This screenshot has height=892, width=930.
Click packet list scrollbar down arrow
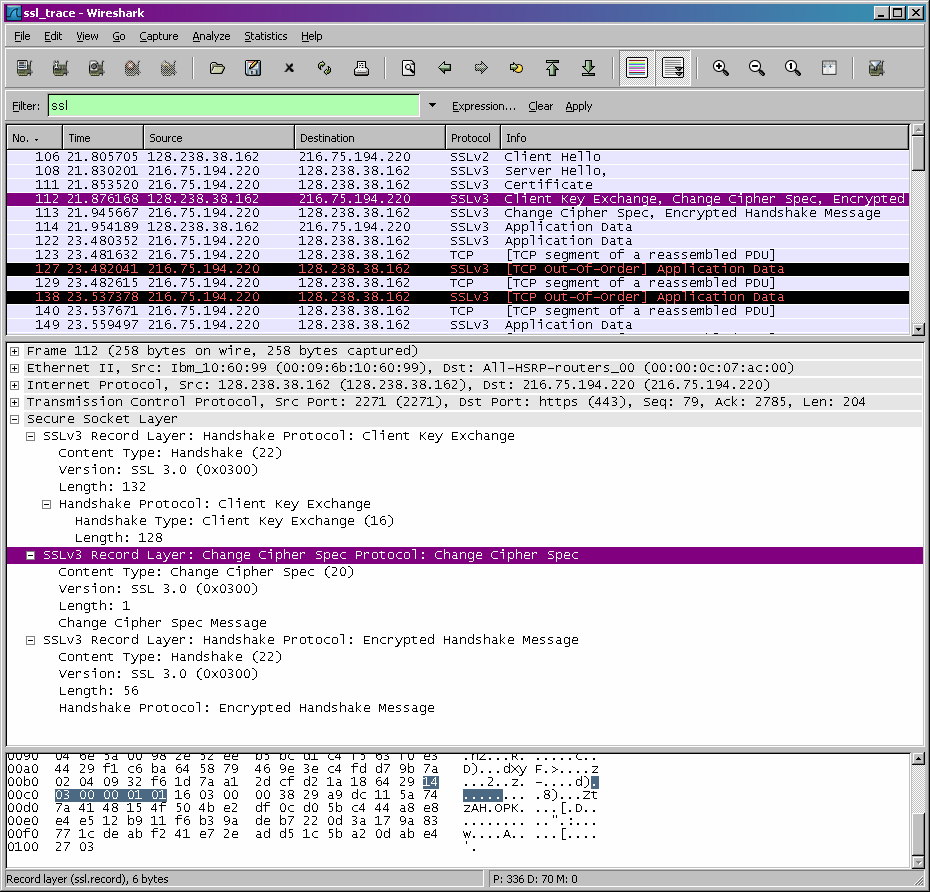click(918, 329)
